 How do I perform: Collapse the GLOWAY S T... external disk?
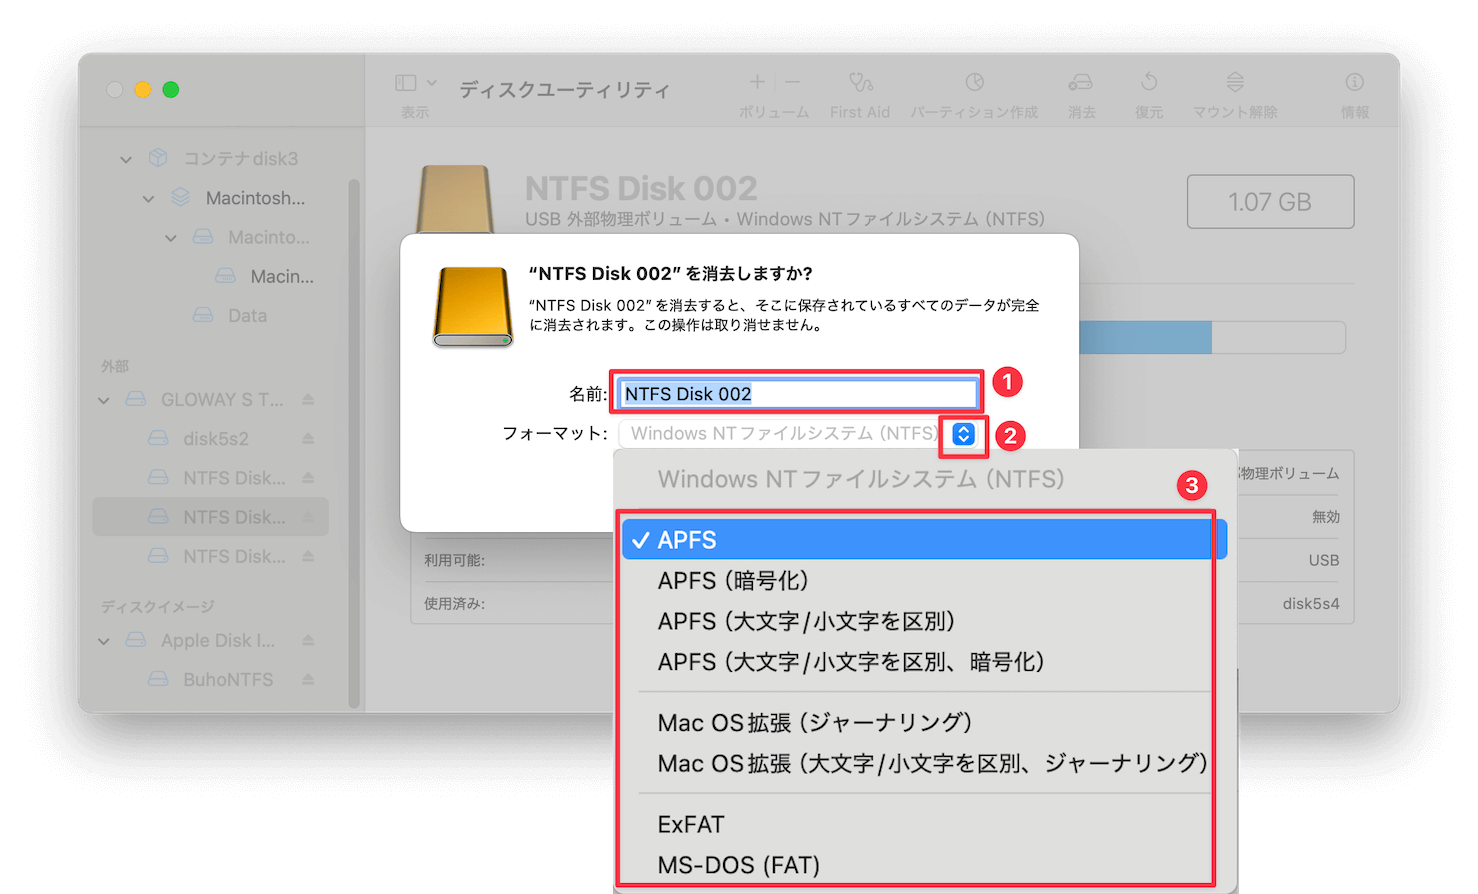(104, 400)
